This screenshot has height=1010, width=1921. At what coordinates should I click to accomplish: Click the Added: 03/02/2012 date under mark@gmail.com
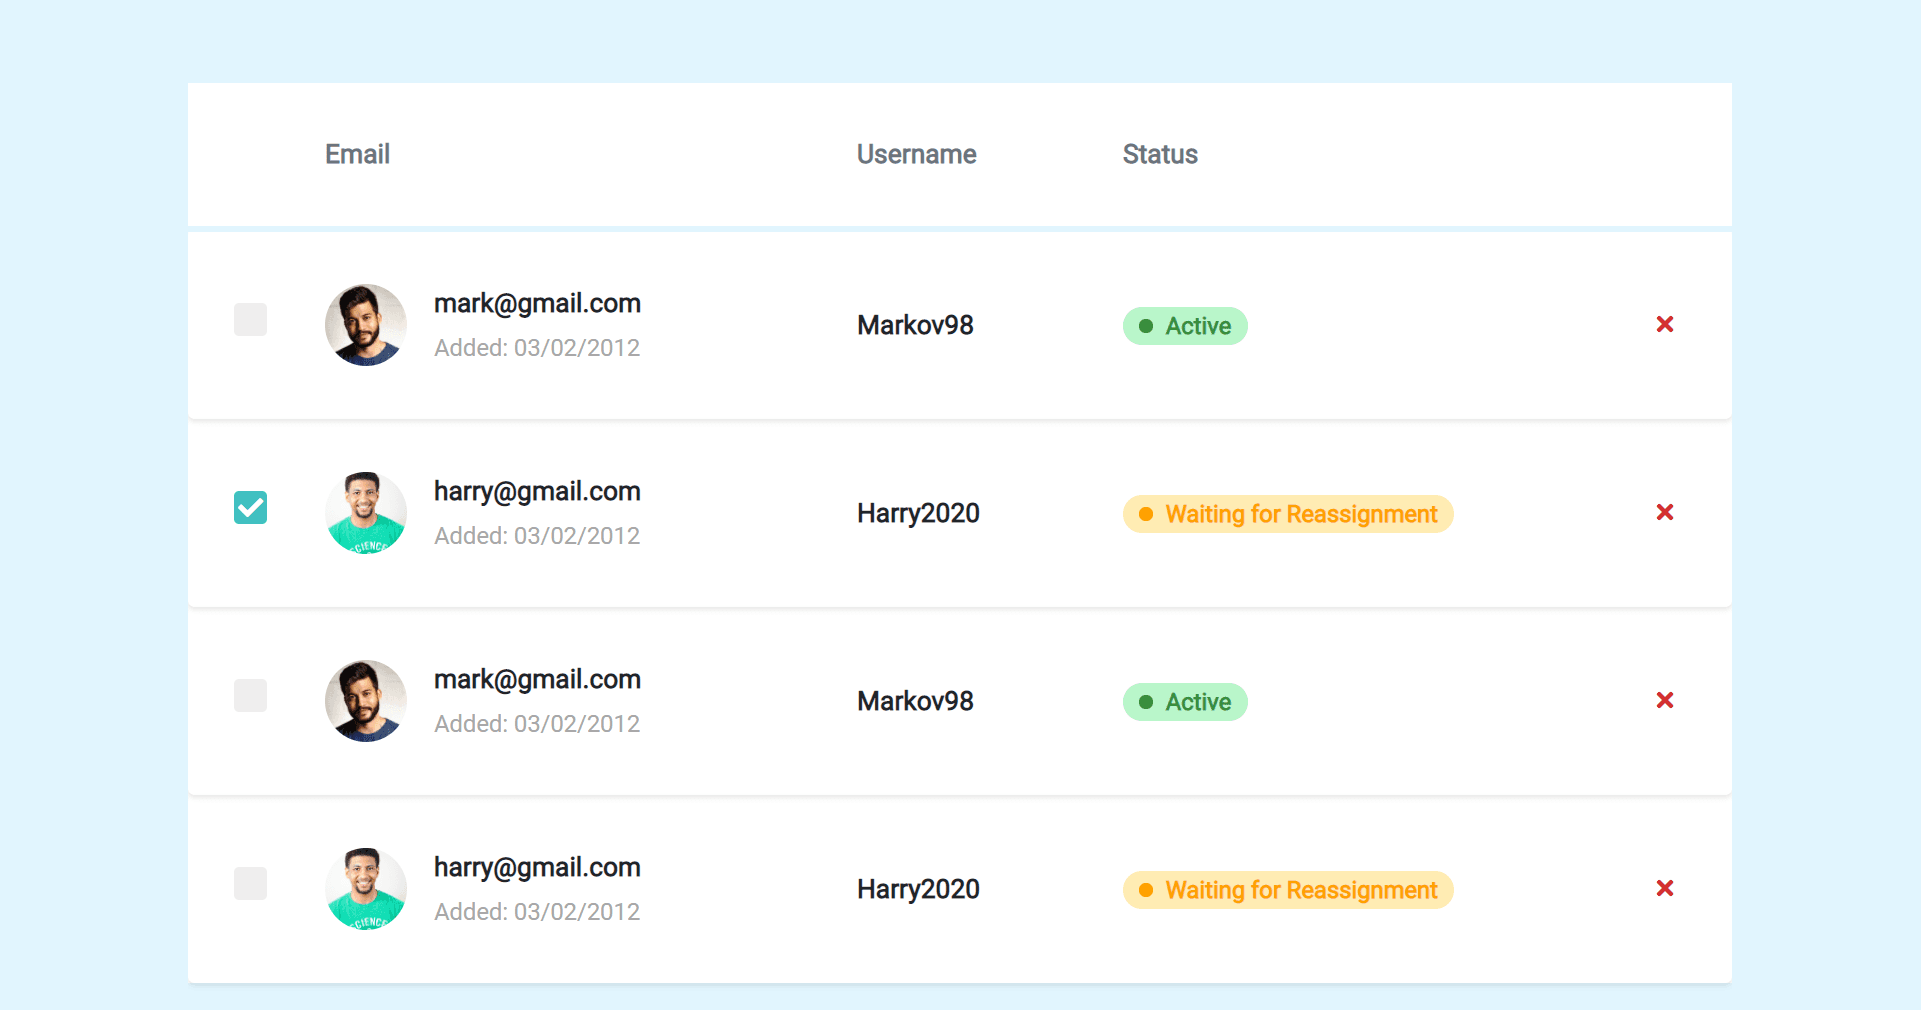[x=537, y=347]
